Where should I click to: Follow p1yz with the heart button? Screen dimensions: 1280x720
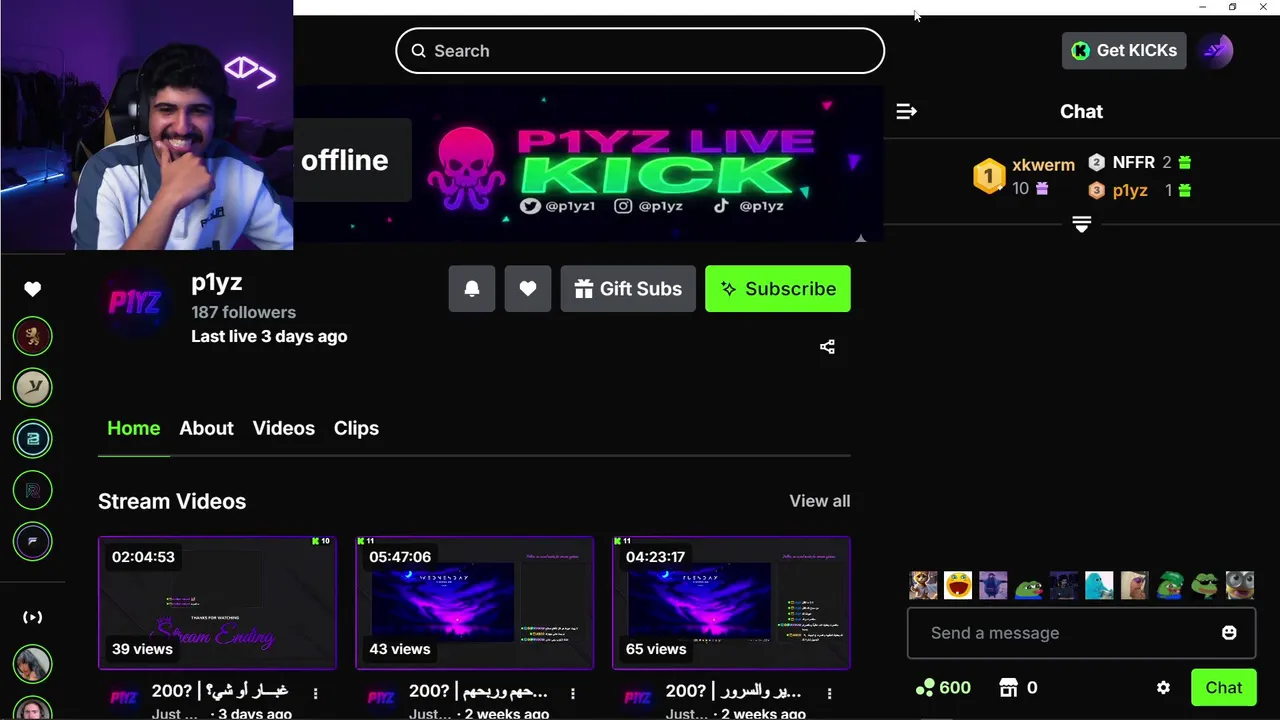click(x=528, y=289)
